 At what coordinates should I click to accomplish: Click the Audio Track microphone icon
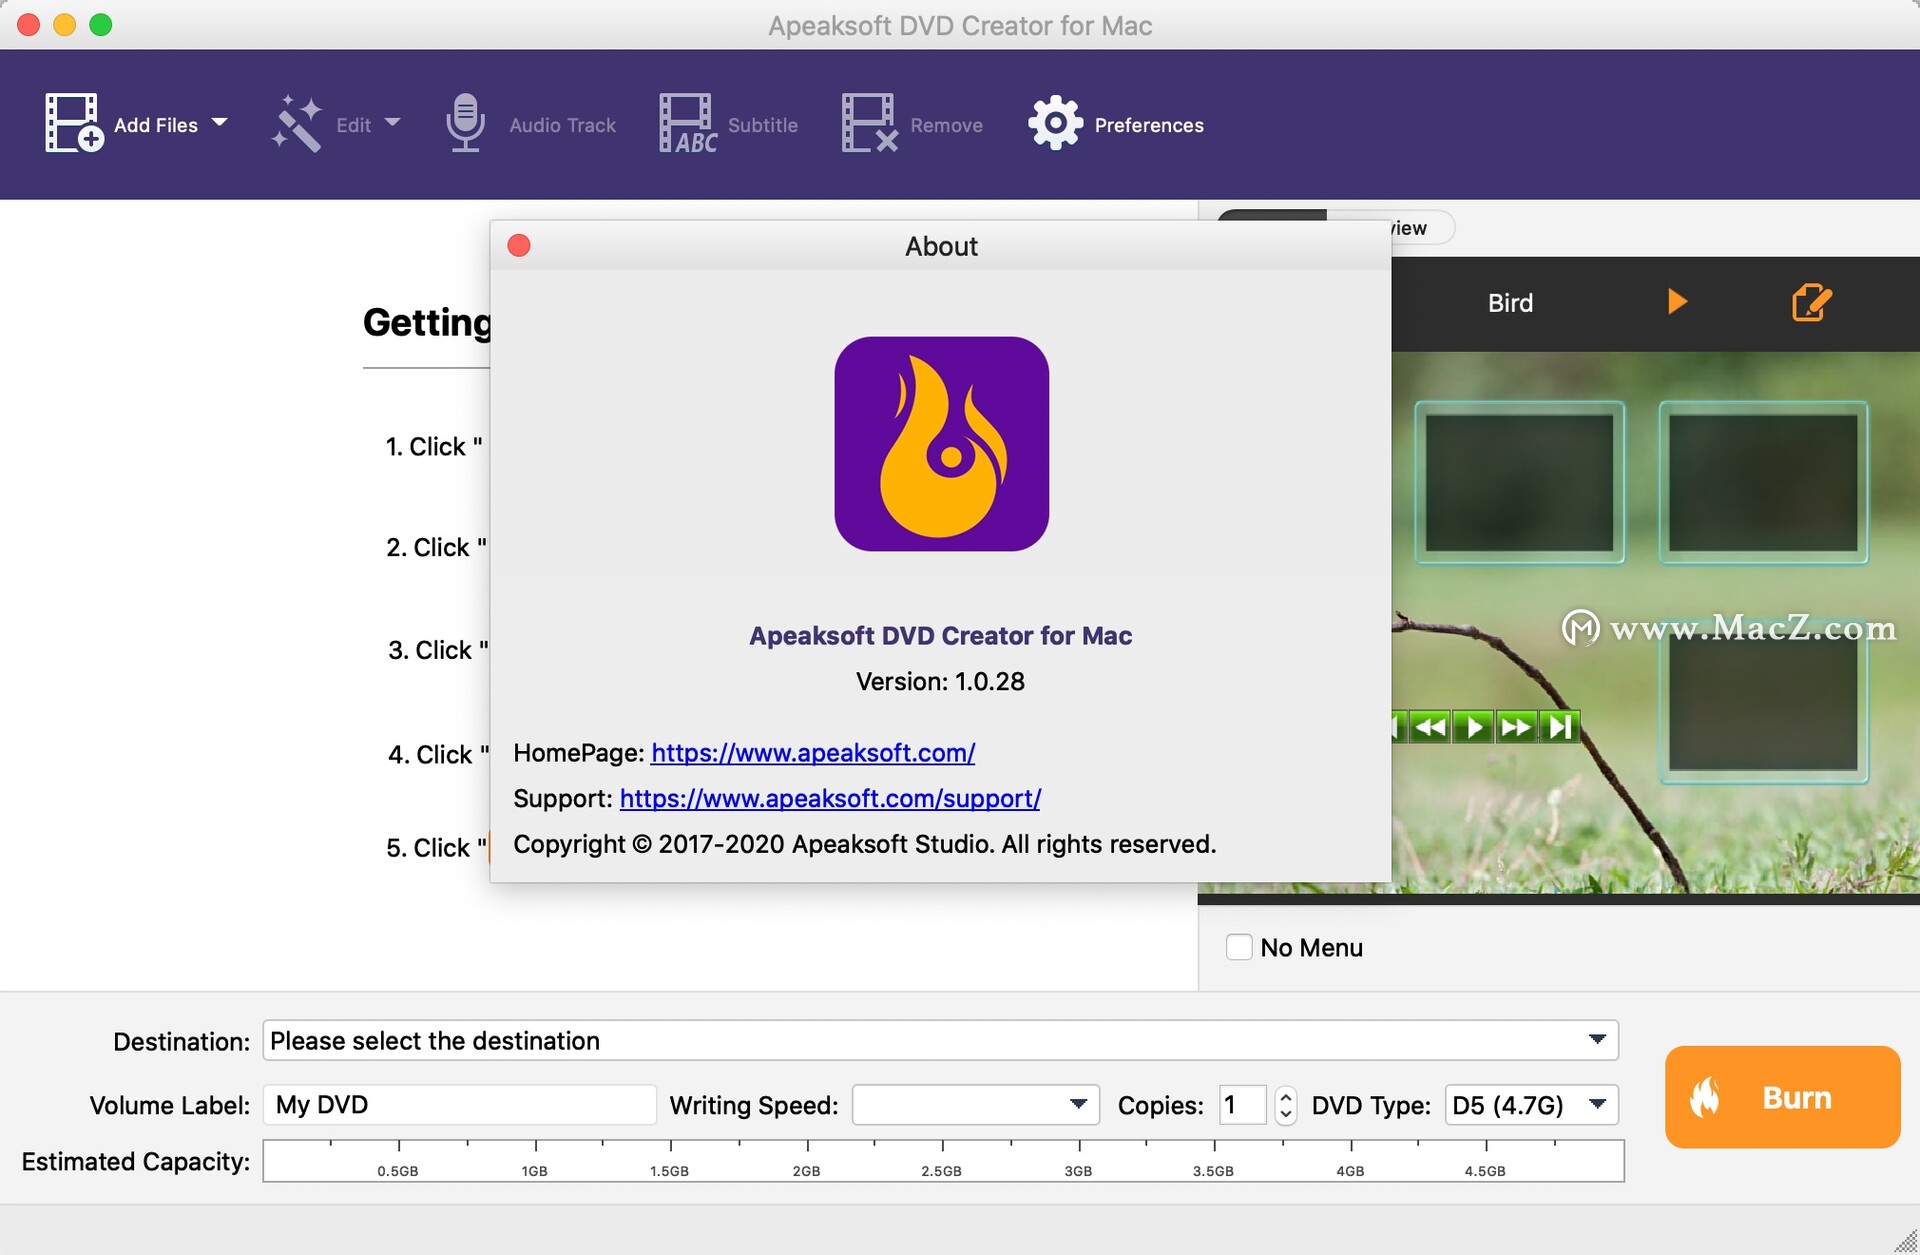(x=465, y=123)
